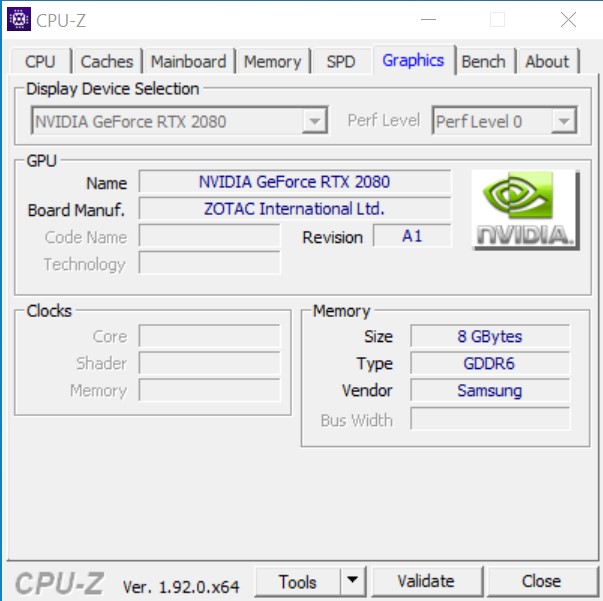
Task: Click the CPU-Z title bar text
Action: click(x=61, y=20)
